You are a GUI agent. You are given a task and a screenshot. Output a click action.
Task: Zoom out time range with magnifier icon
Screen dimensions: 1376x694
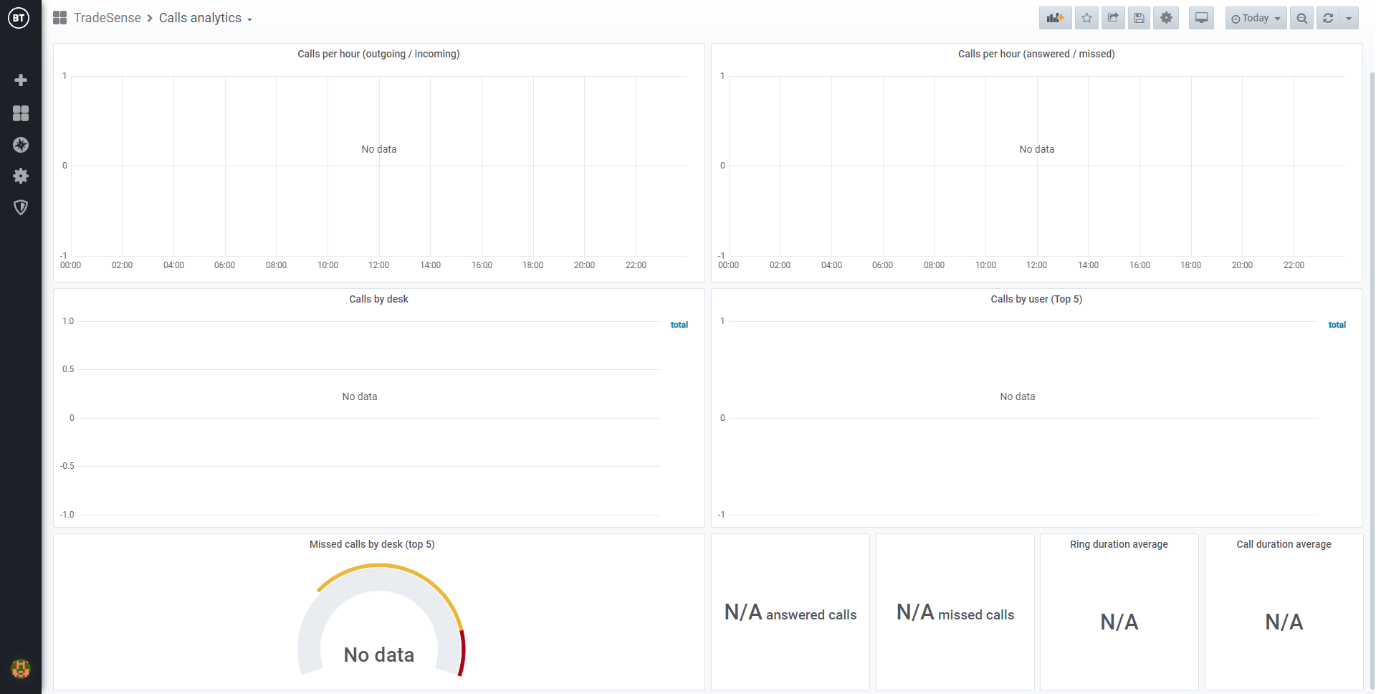tap(1301, 18)
